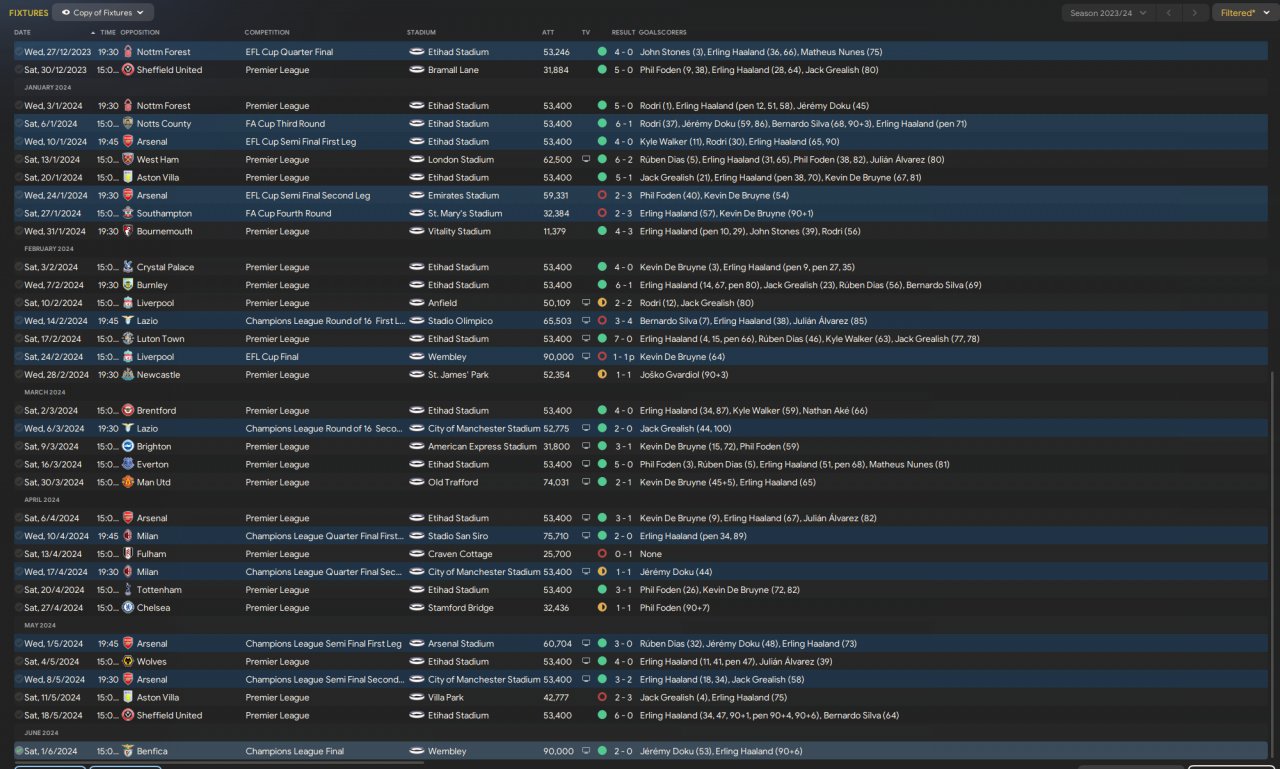
Task: Tick the selection circle for Sat, 3/2/2024
Action: pos(19,268)
